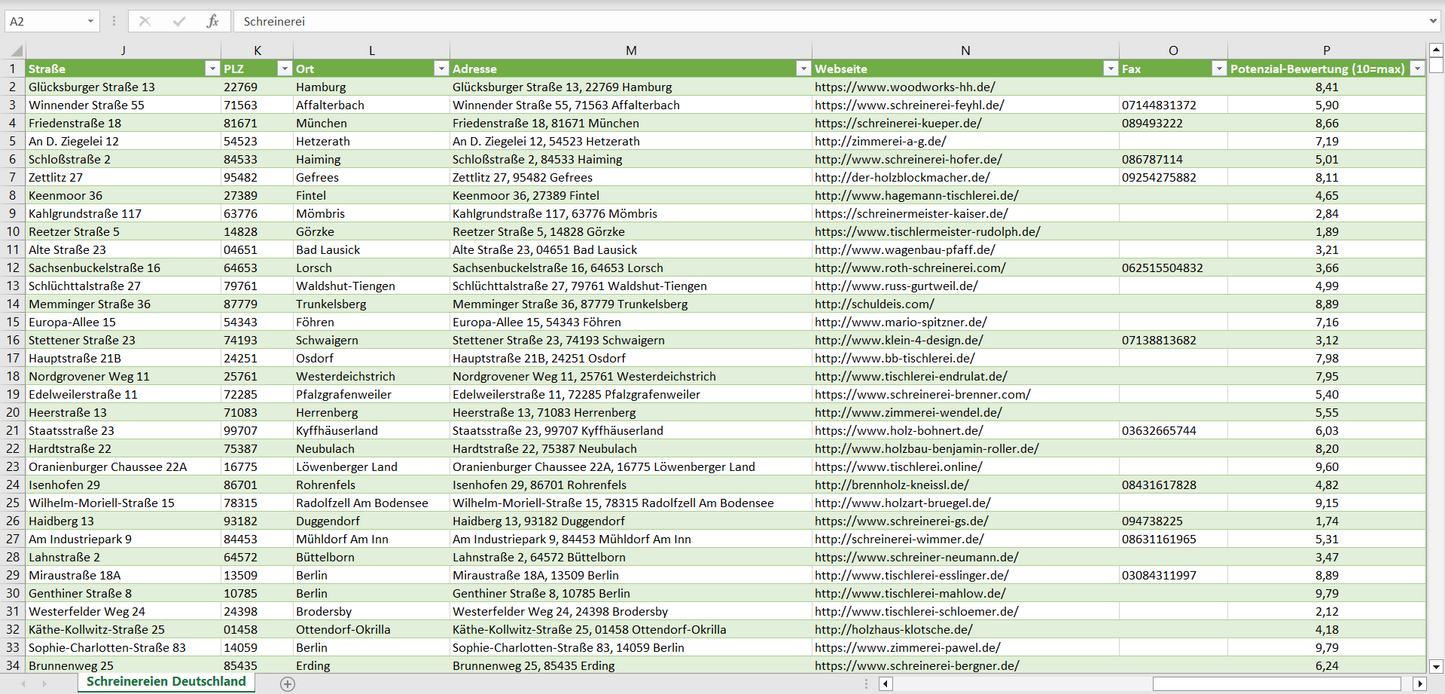Click the Enter checkmark icon in formula bar
Screen dimensions: 1445x694
point(179,21)
